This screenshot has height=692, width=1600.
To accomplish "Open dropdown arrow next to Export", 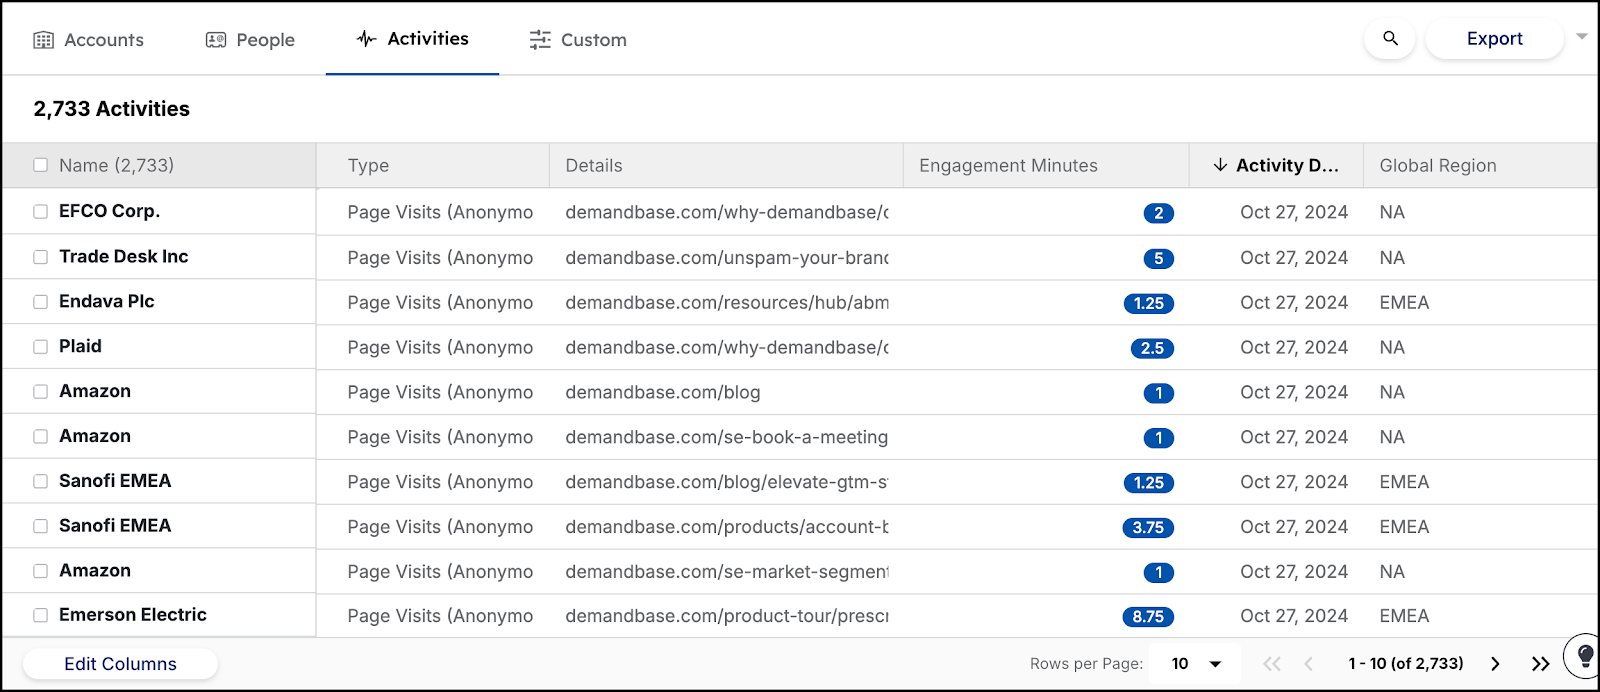I will 1582,37.
